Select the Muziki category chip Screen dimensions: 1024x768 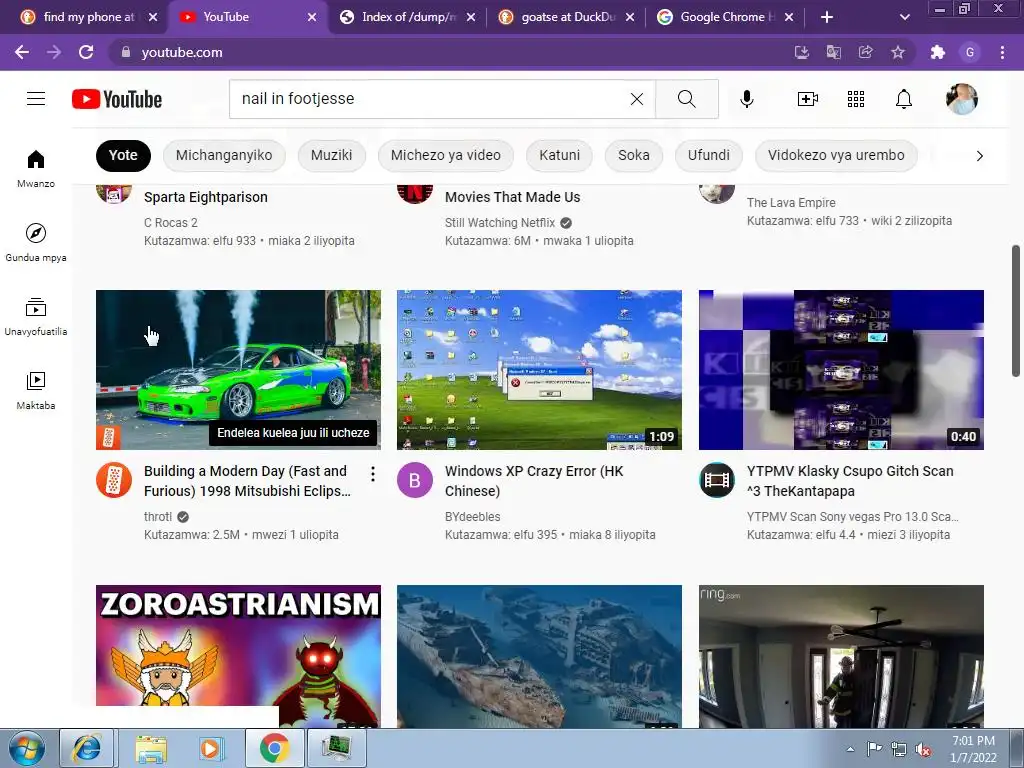(x=331, y=155)
